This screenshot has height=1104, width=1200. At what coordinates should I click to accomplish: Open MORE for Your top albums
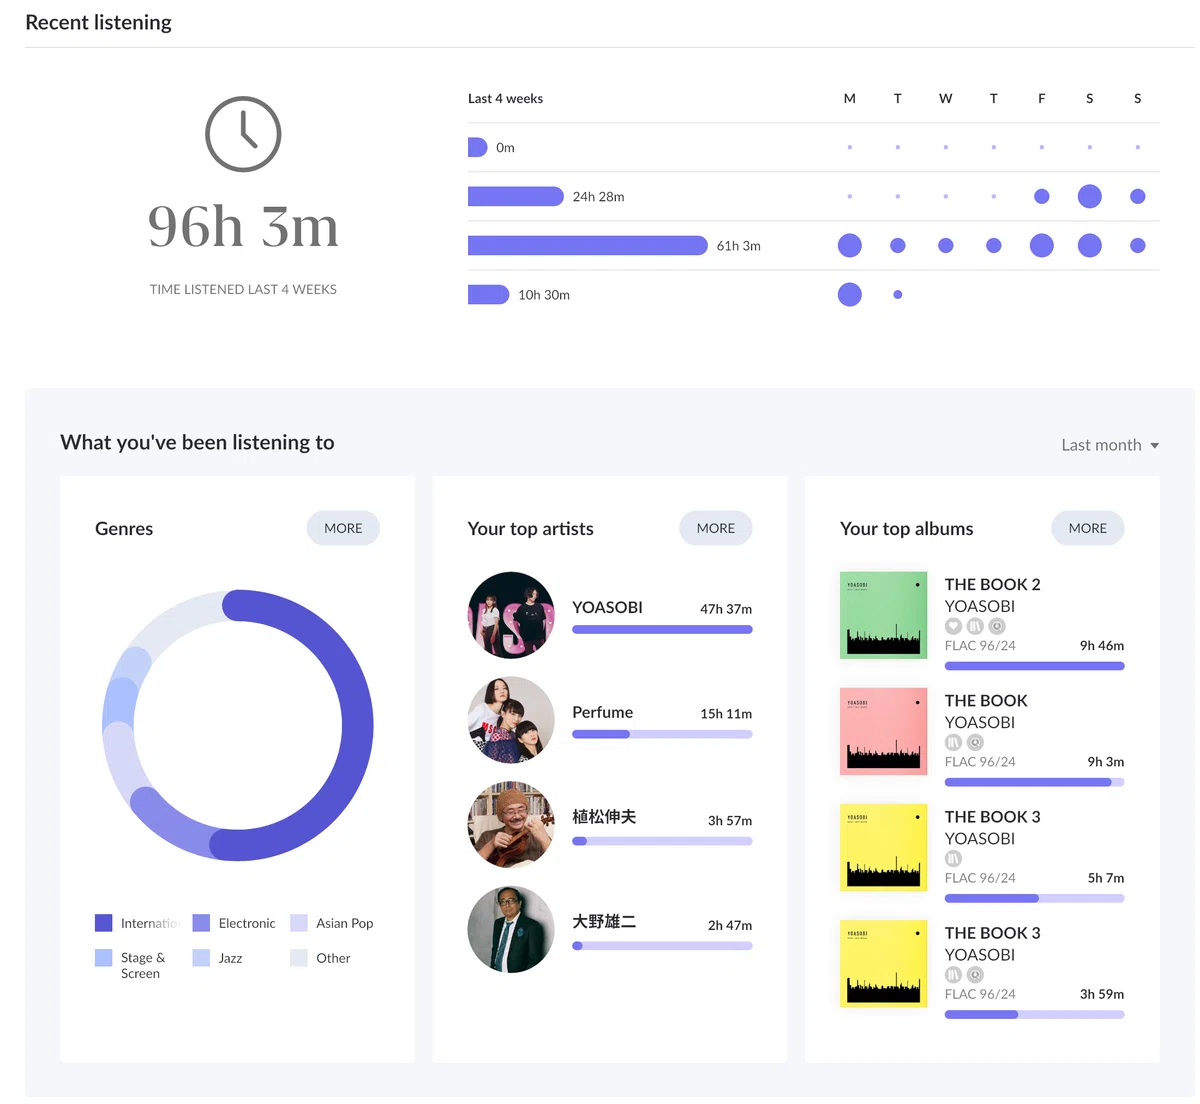coord(1088,528)
